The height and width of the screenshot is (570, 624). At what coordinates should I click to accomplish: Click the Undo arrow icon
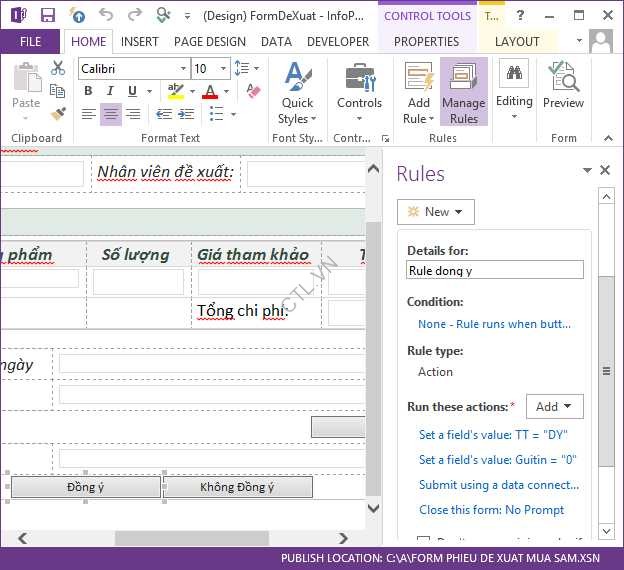coord(106,15)
